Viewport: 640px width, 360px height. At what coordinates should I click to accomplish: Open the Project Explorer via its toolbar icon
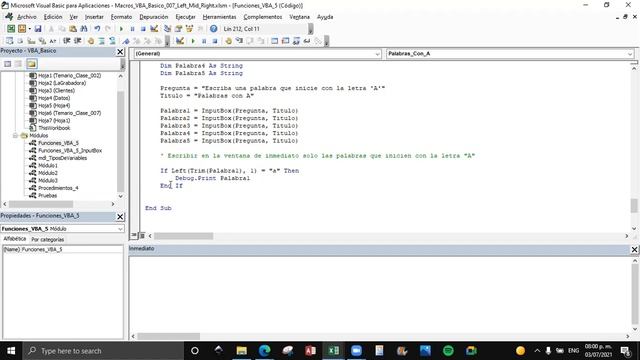tap(167, 29)
